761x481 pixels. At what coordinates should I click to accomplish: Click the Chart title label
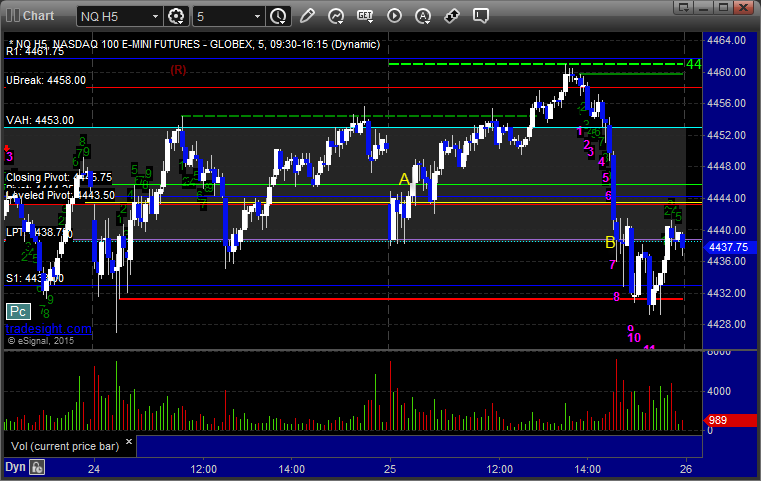39,16
